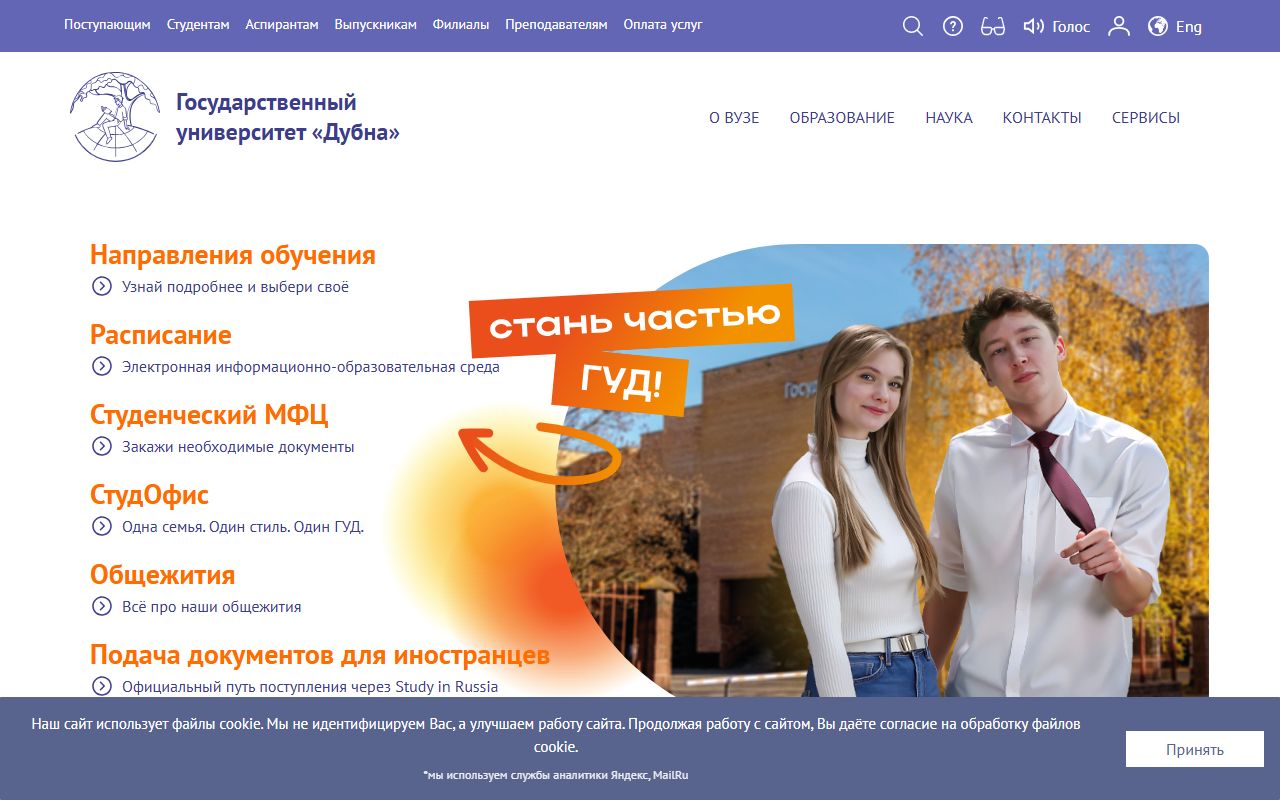
Task: Expand the ОБРАЗОВАНИЕ navigation menu
Action: tap(842, 118)
